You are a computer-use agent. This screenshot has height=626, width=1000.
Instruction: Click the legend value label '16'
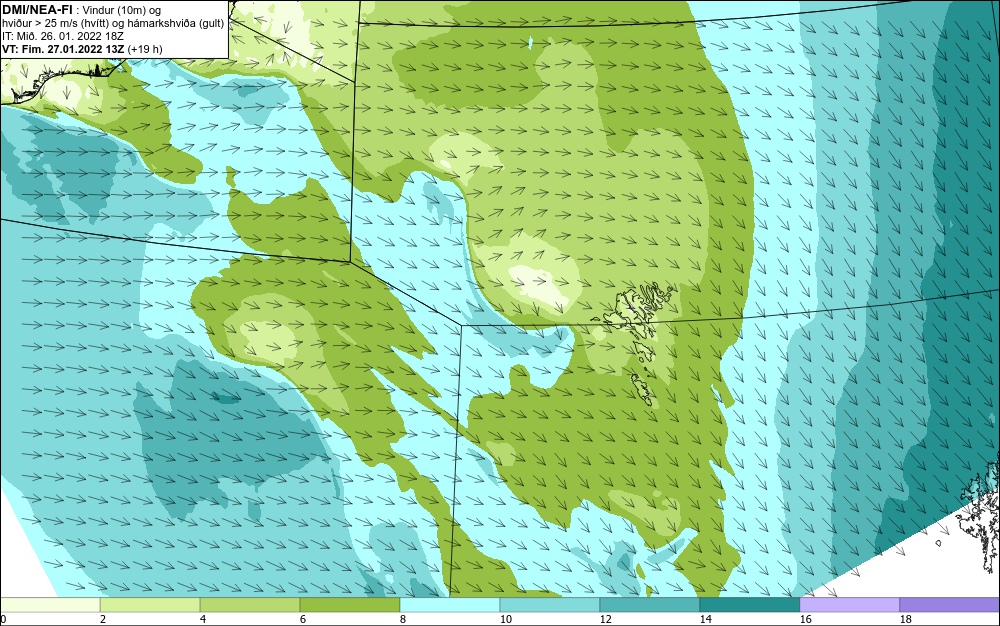pyautogui.click(x=805, y=619)
